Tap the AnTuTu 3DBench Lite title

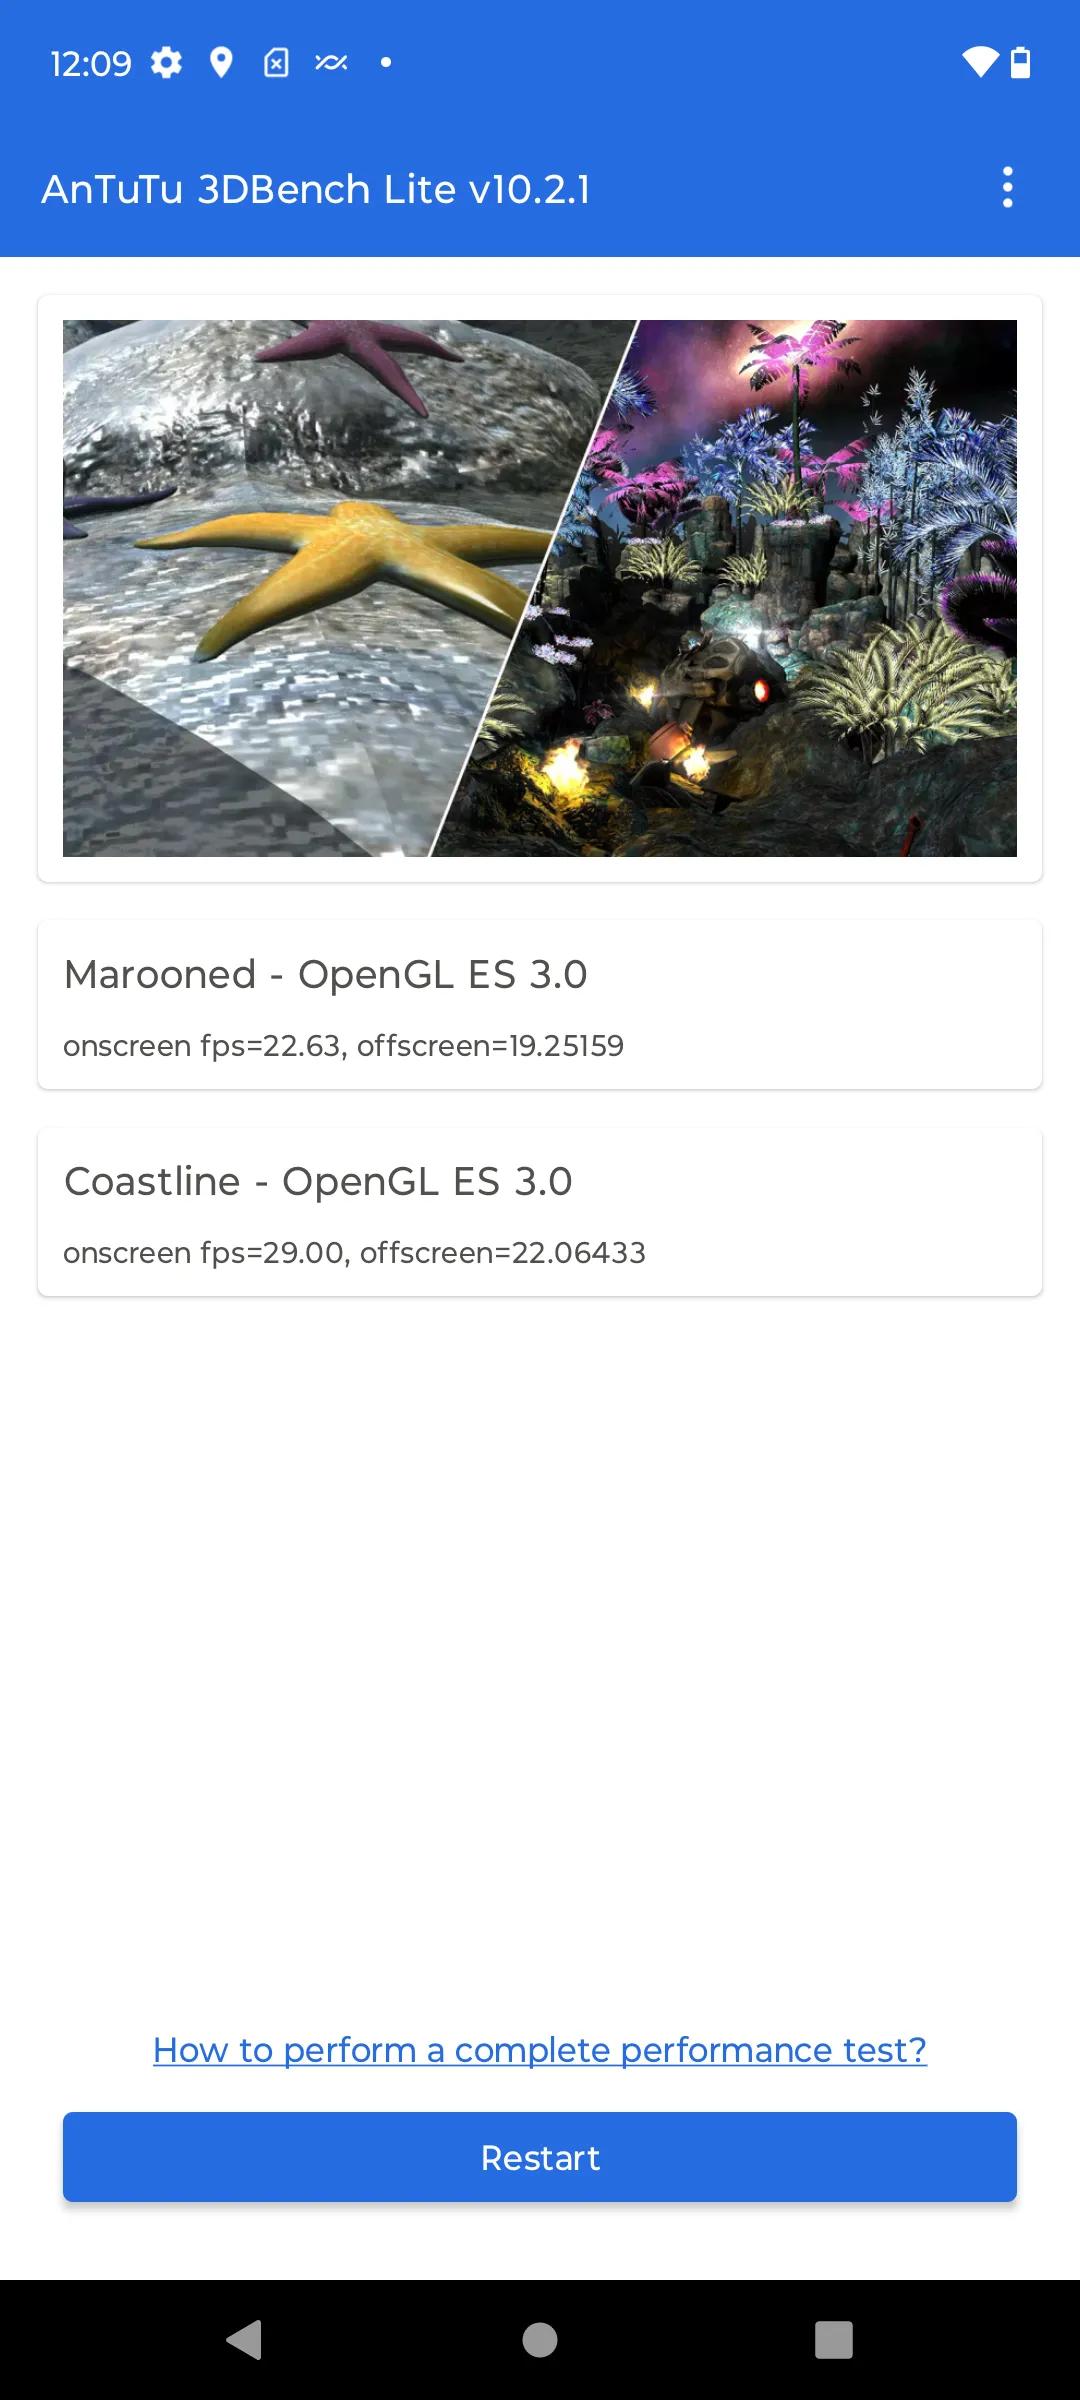[316, 189]
